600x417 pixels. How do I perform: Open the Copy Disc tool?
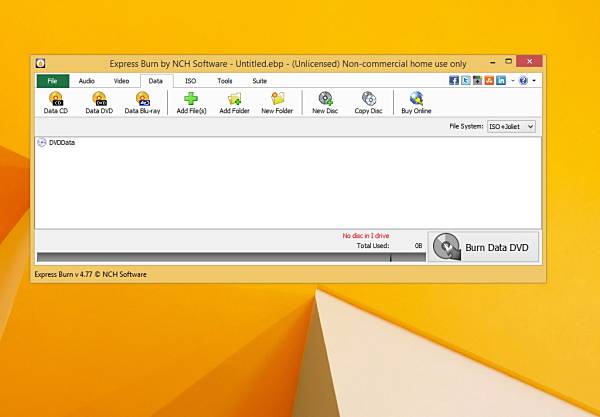click(368, 103)
